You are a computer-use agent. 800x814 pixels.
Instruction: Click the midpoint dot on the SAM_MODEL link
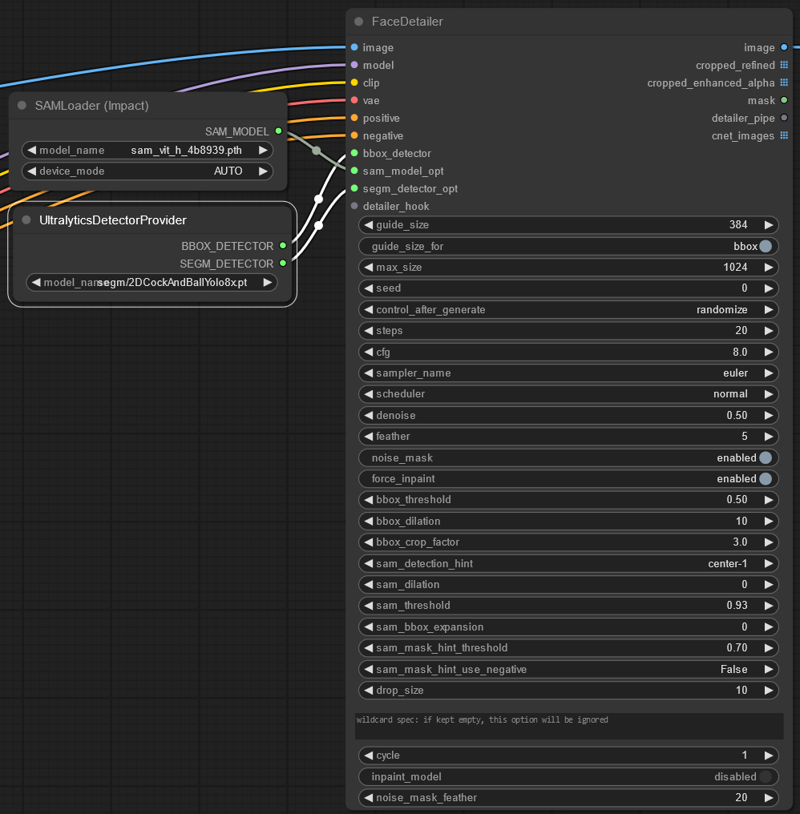(316, 151)
